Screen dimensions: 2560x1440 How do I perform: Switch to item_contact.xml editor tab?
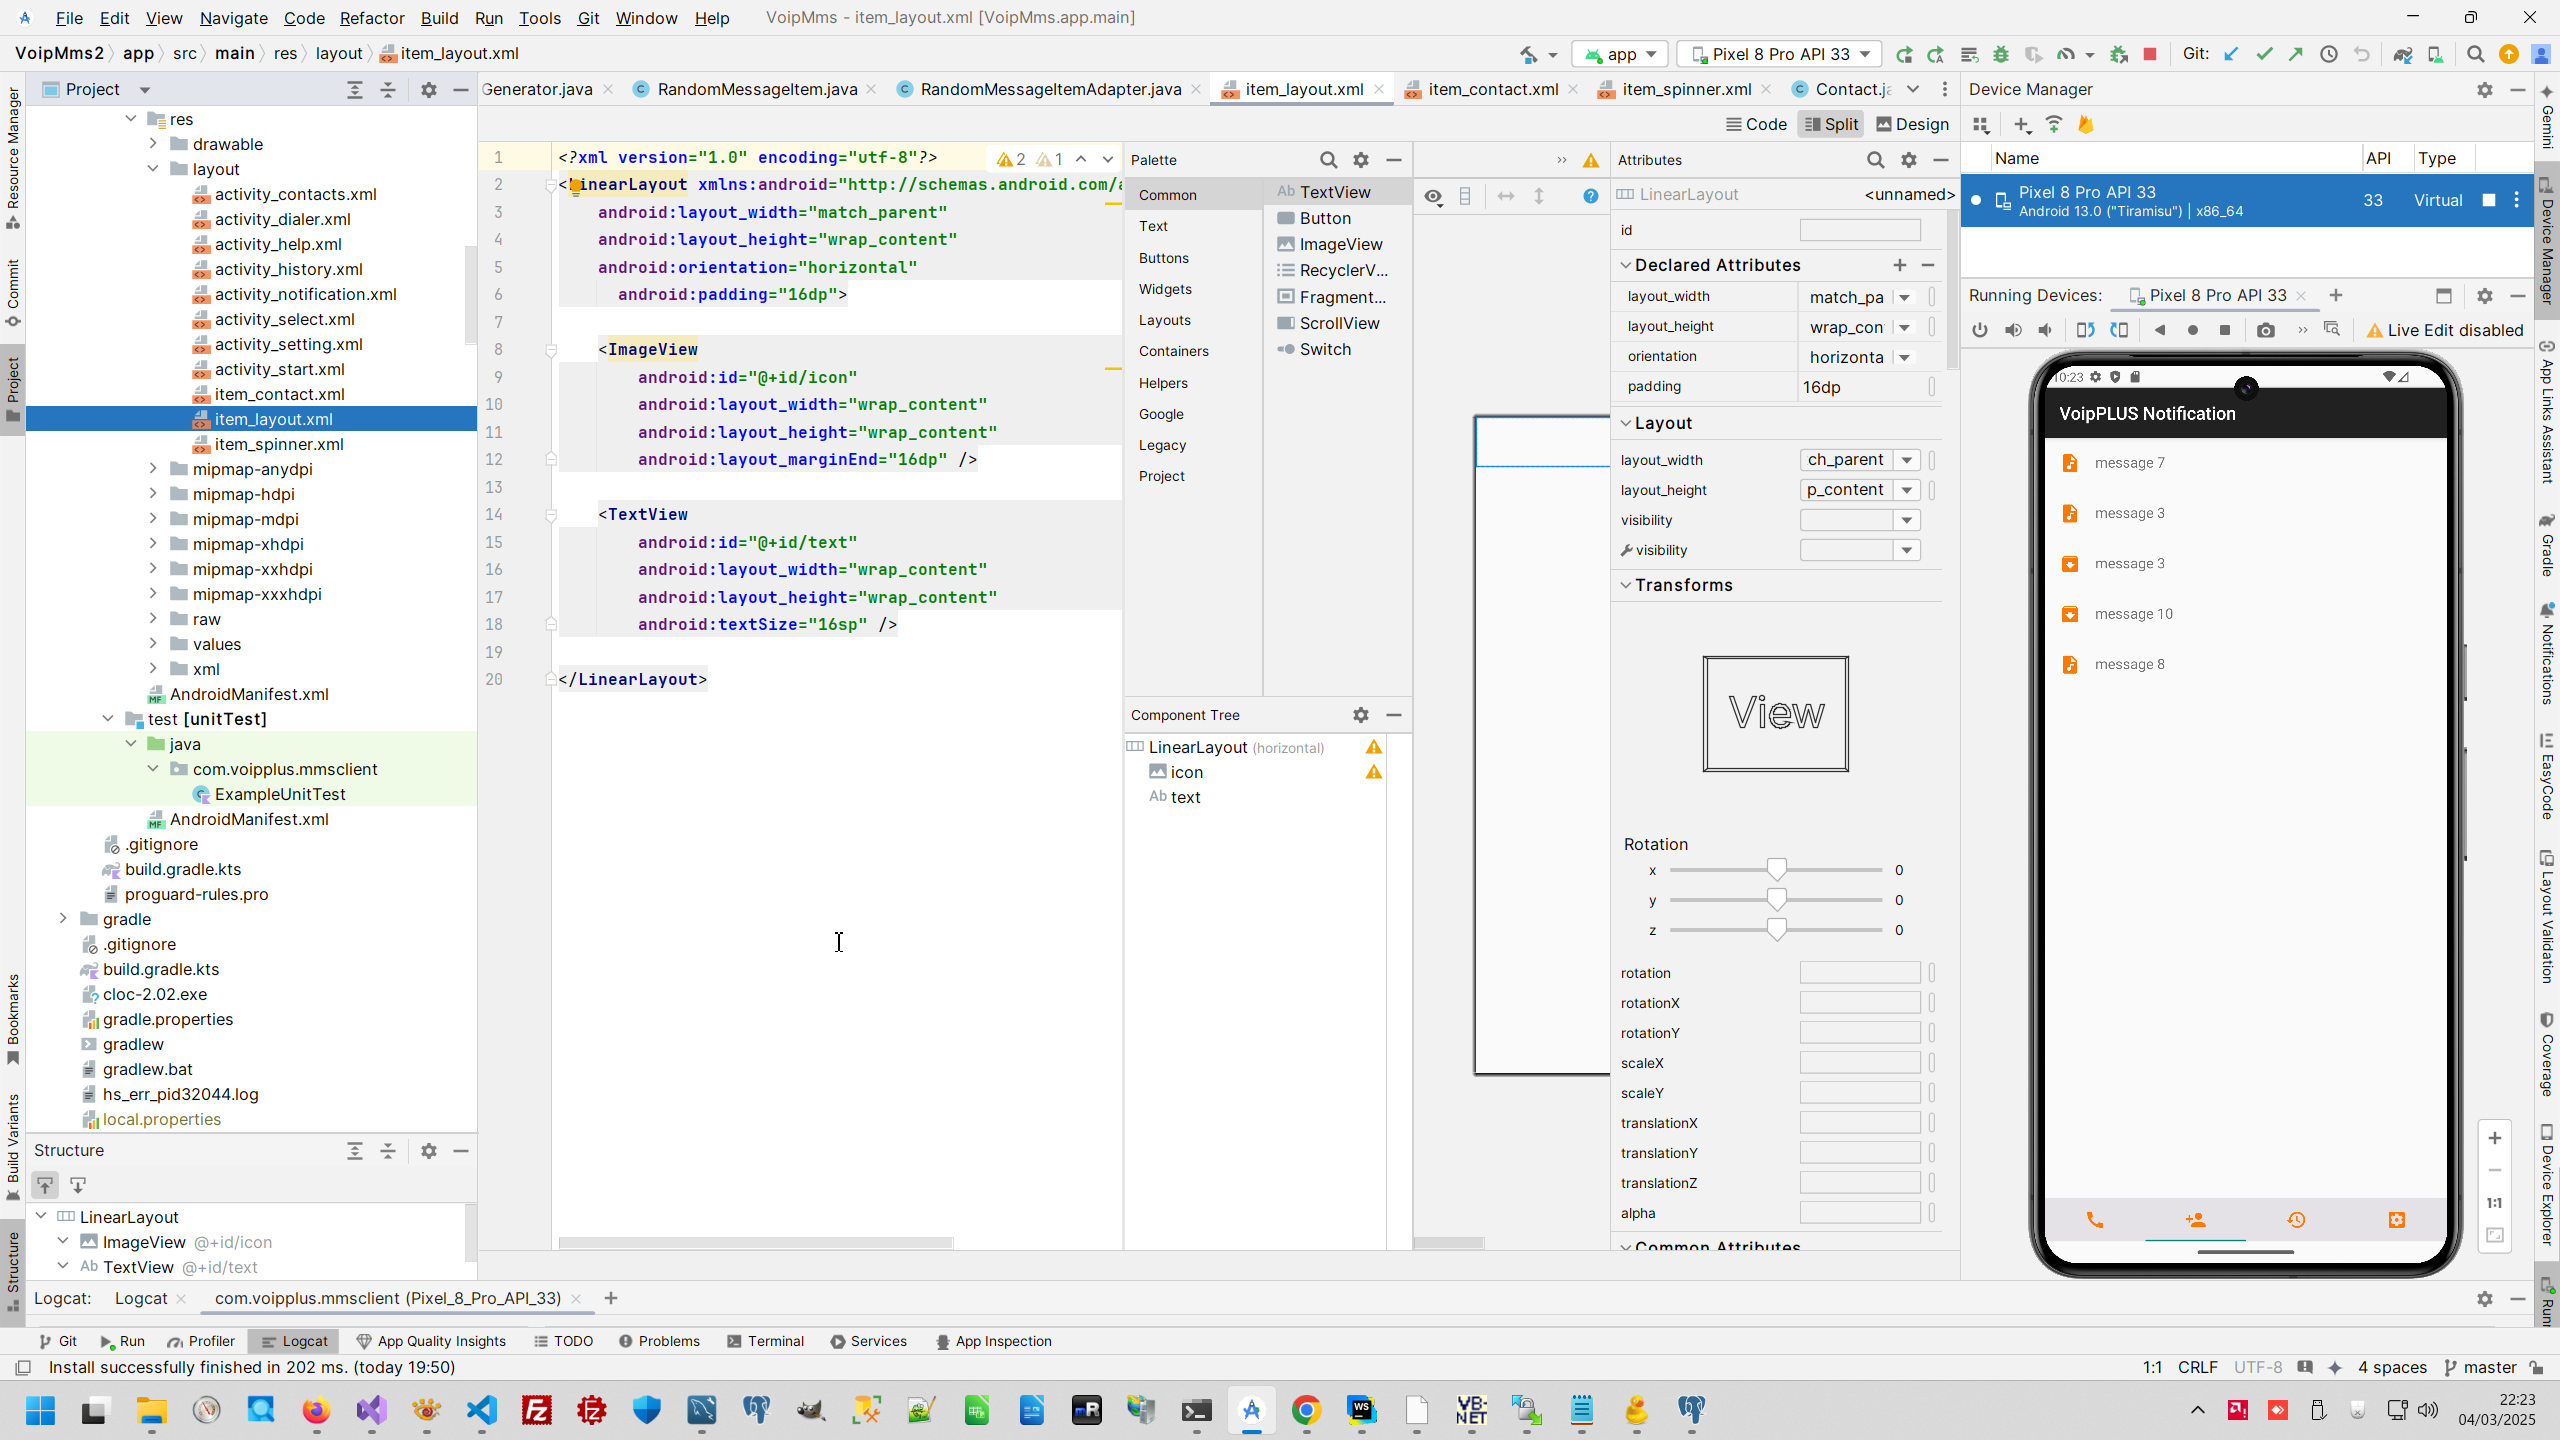pyautogui.click(x=1492, y=89)
